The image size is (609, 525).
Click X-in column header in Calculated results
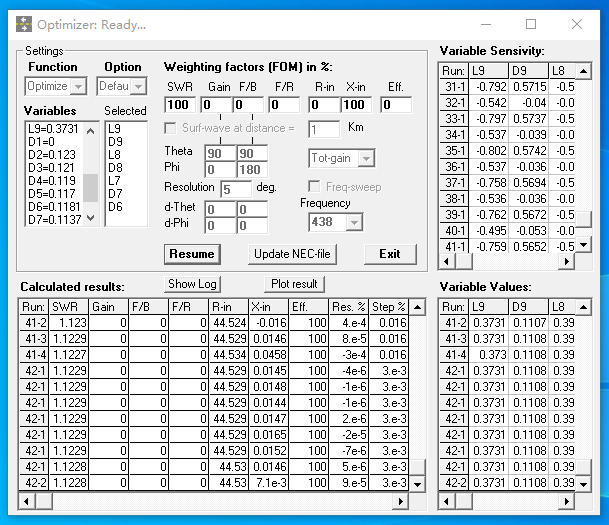(269, 307)
